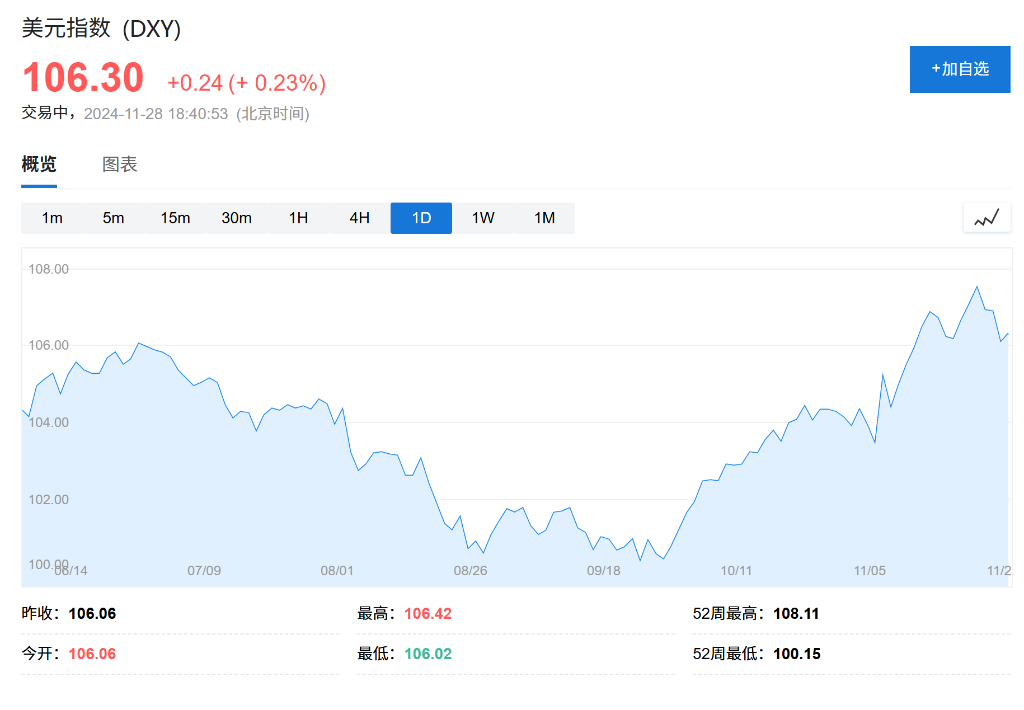Open the 图表 tab
Screen dimensions: 1024x710
(120, 165)
